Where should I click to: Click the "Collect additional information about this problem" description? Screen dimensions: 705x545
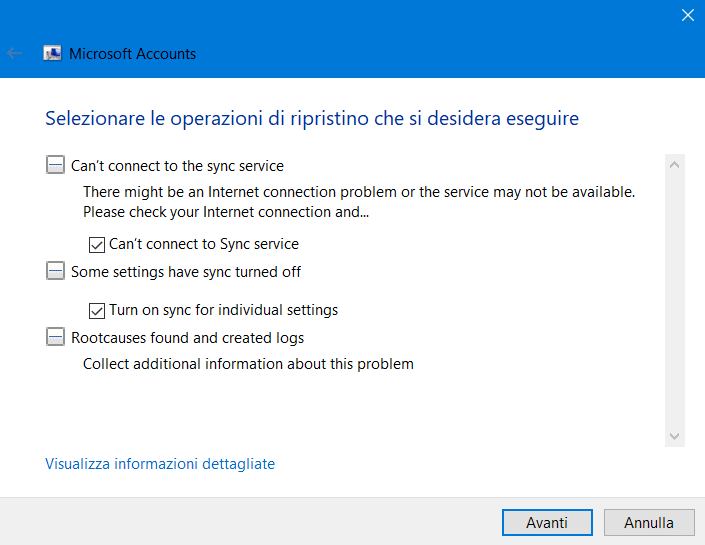coord(248,364)
